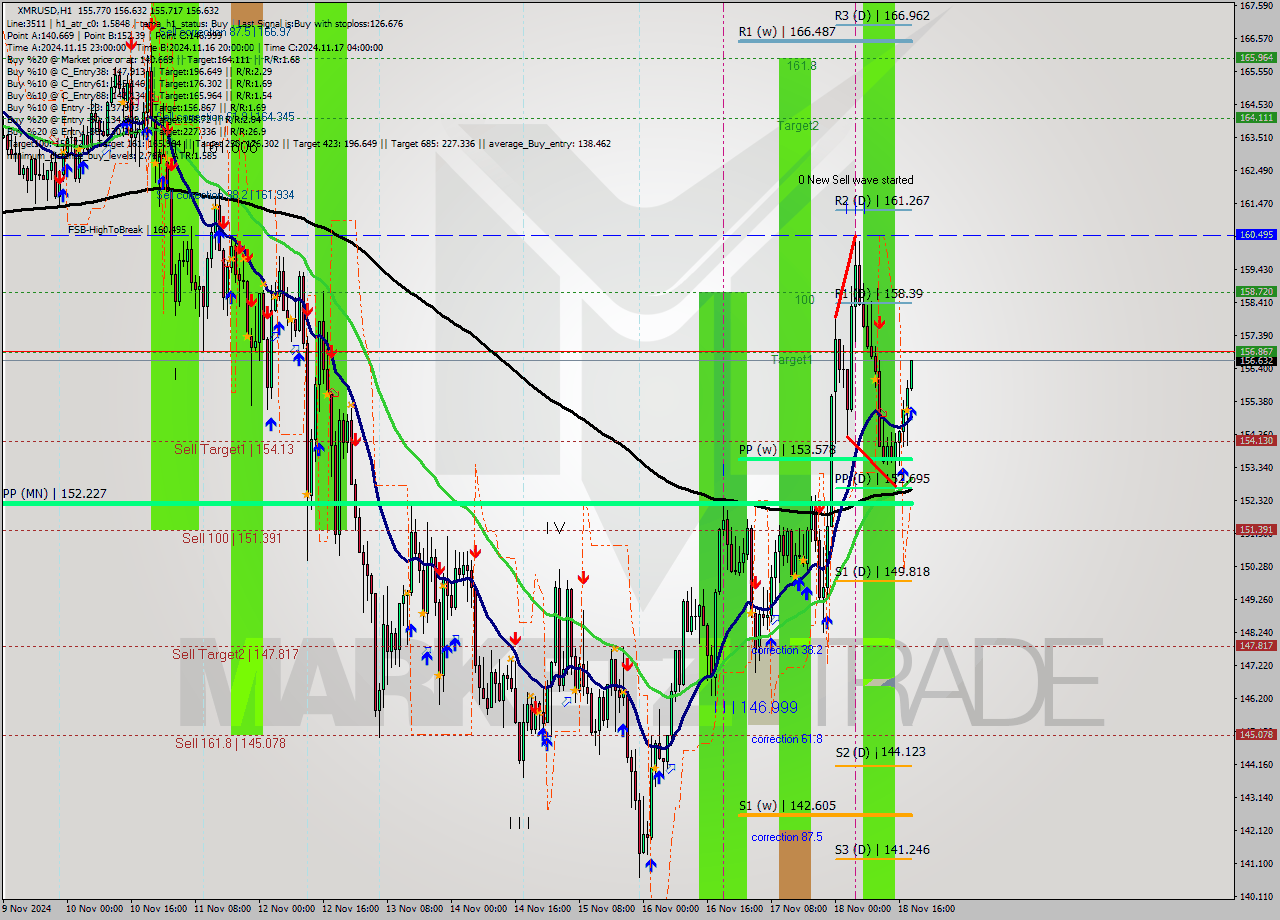Viewport: 1280px width, 920px height.
Task: Click the average_Buy_entry: 138.462 info text
Action: (550, 144)
